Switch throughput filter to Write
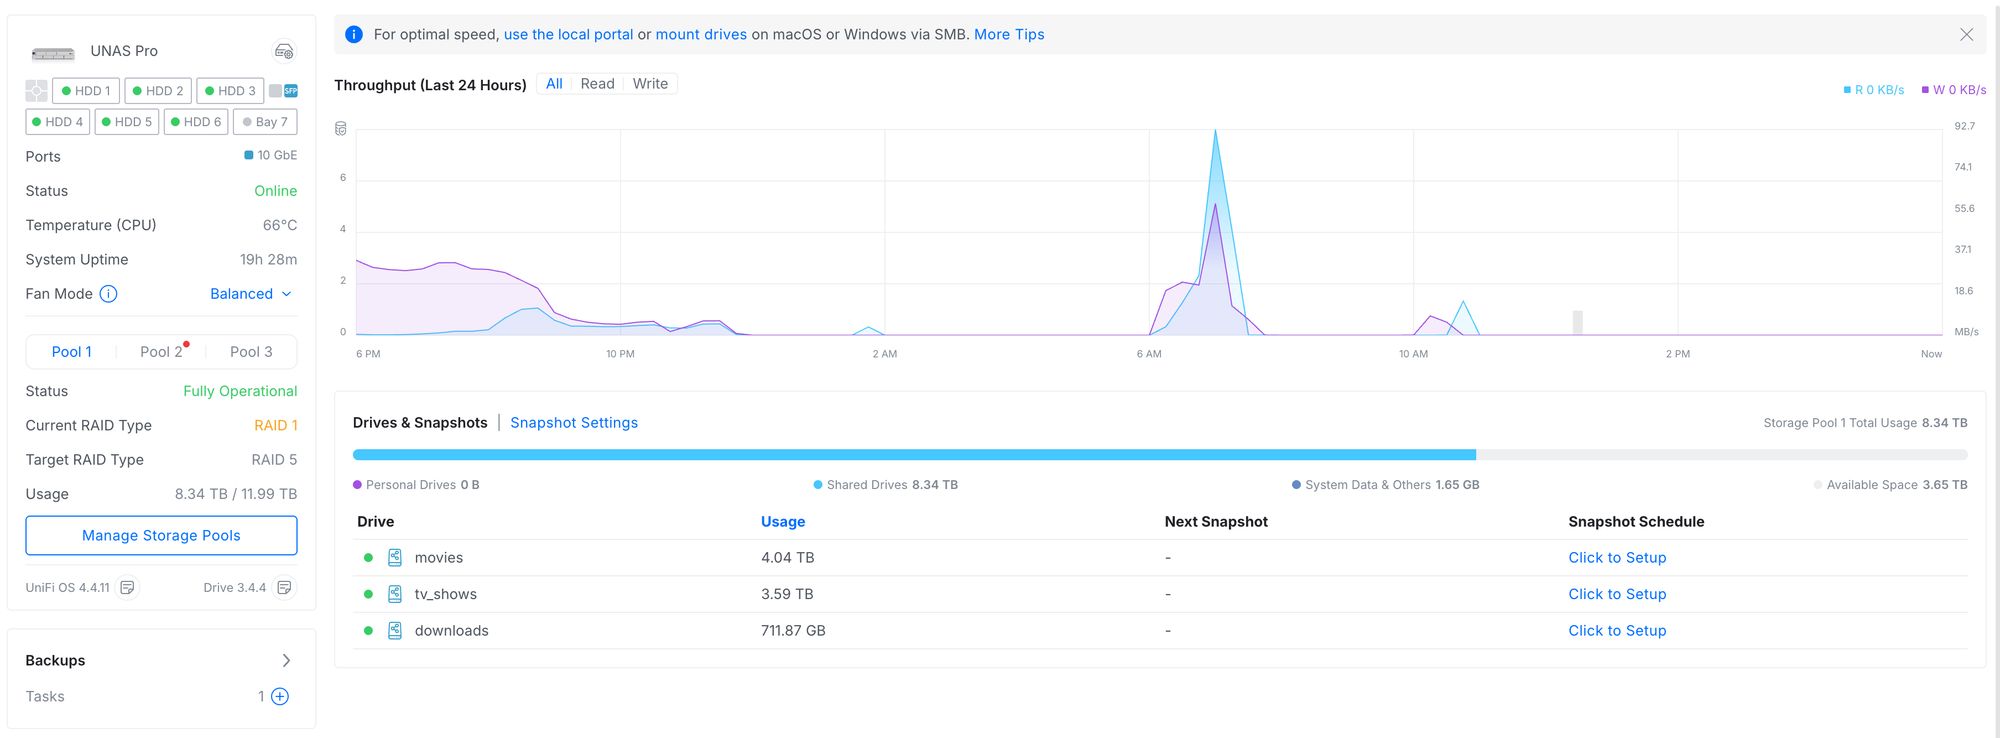 (650, 84)
